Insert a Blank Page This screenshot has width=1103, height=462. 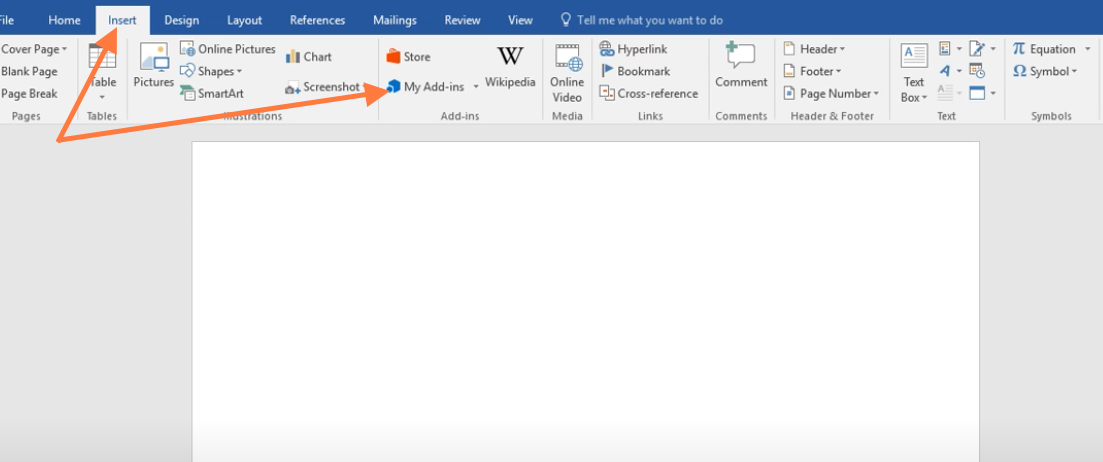point(29,72)
